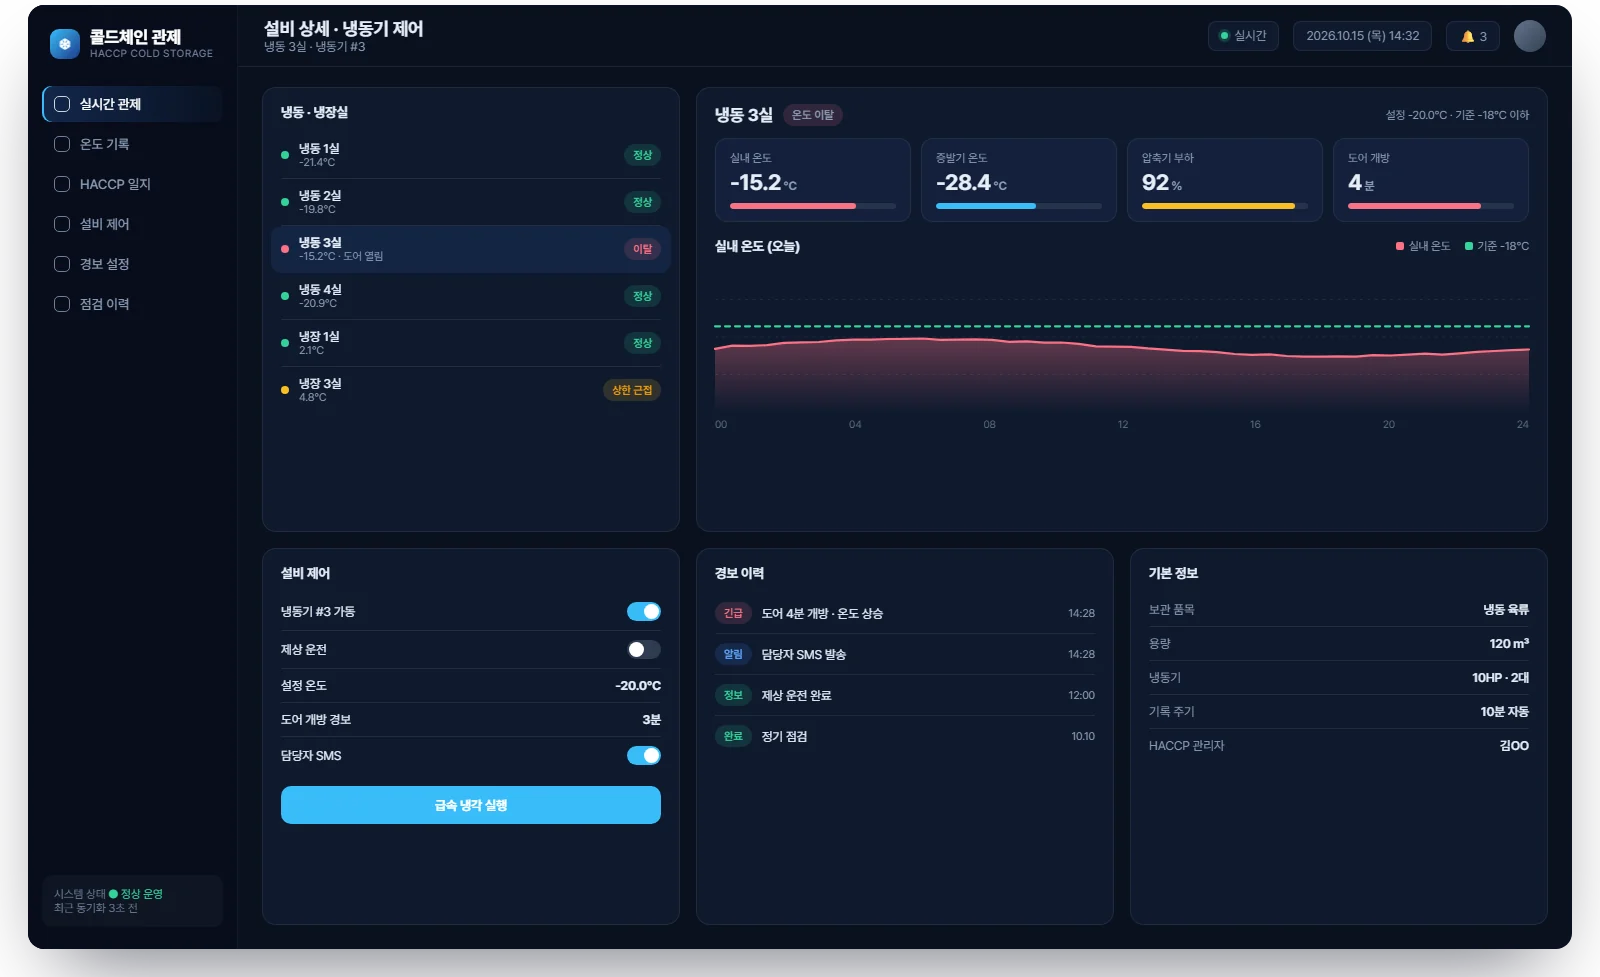Click the 설정 온도 value -20.0°C

point(638,686)
